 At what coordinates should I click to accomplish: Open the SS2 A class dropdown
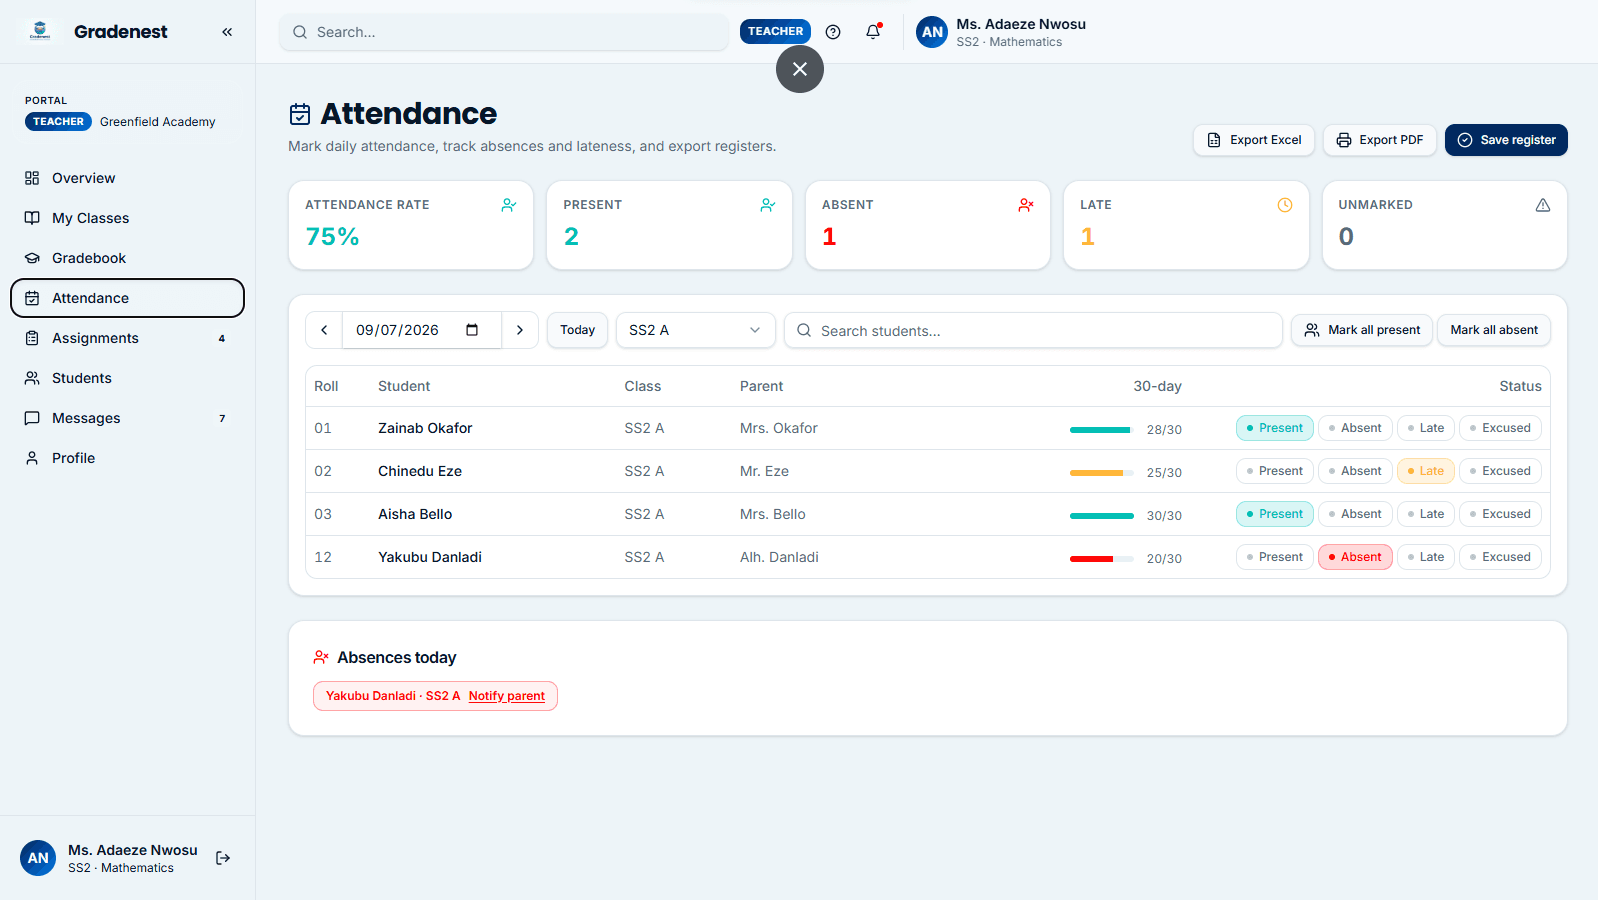click(696, 330)
